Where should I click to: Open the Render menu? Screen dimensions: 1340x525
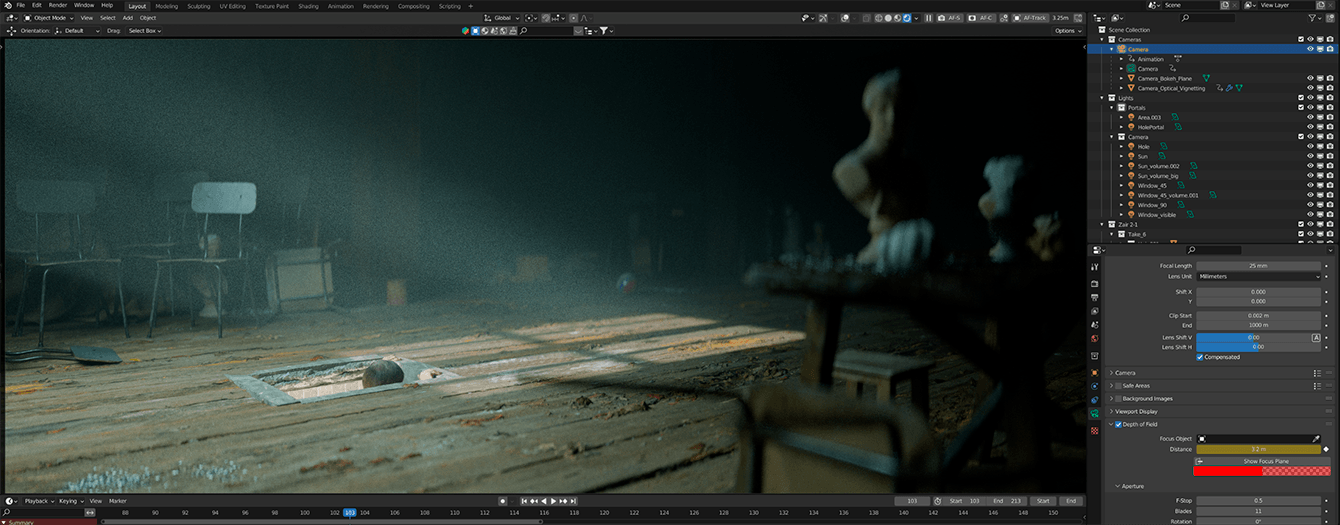click(x=58, y=5)
